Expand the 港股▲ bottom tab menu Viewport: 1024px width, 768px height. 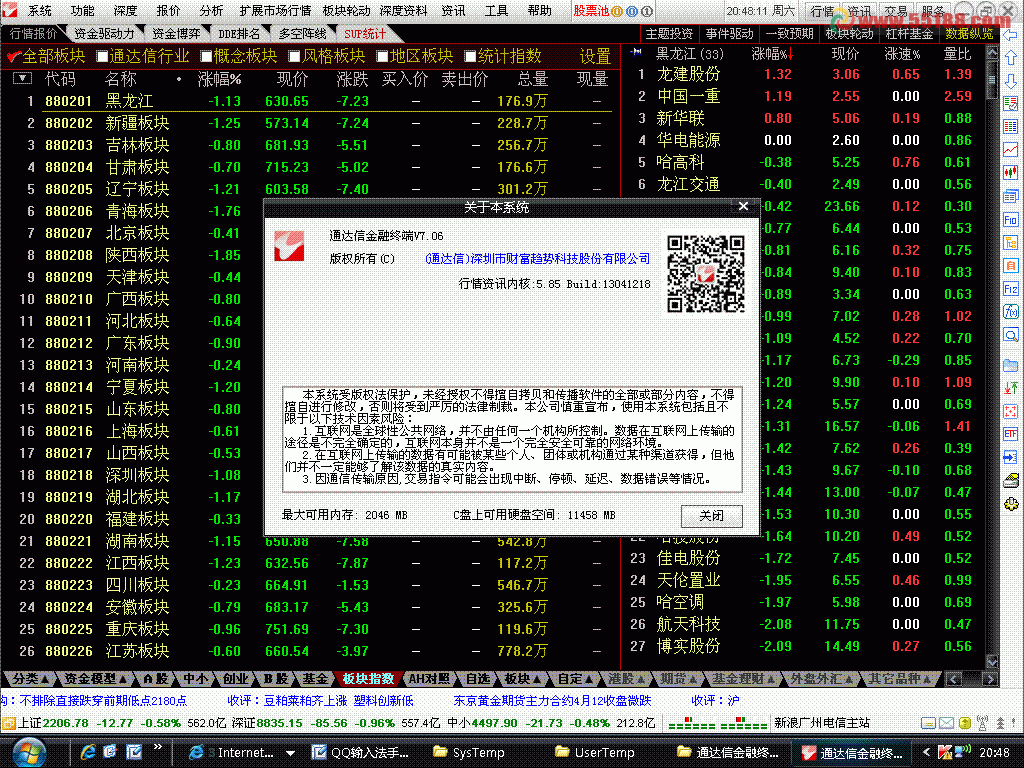pyautogui.click(x=626, y=679)
